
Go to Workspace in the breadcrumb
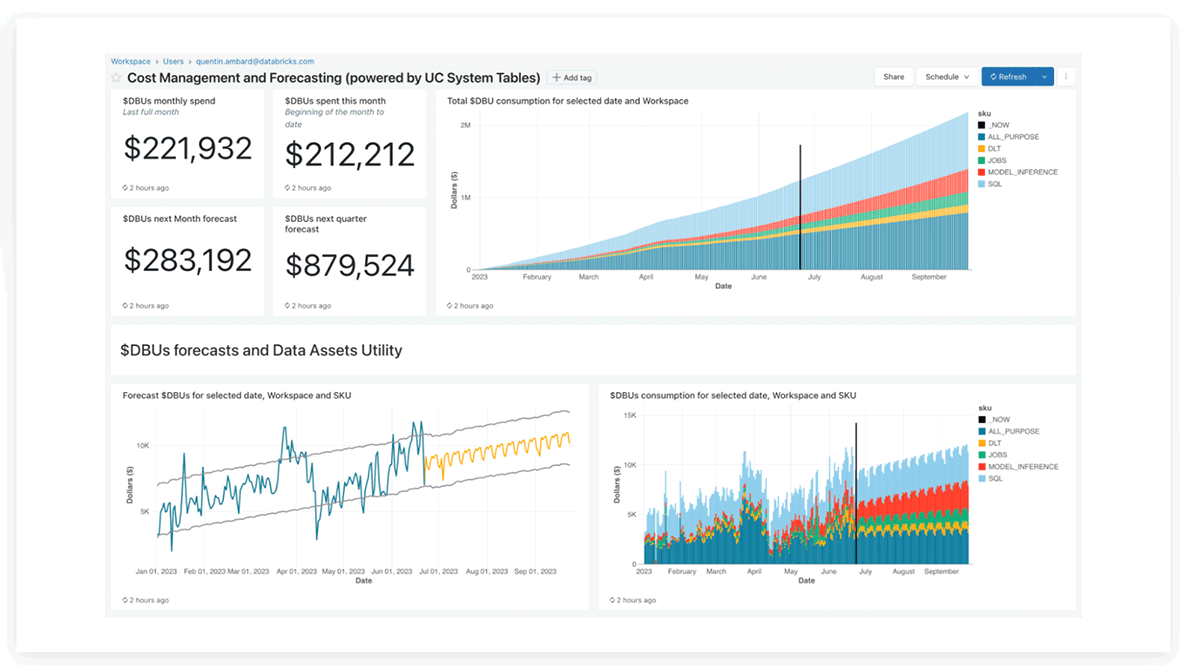[x=130, y=62]
